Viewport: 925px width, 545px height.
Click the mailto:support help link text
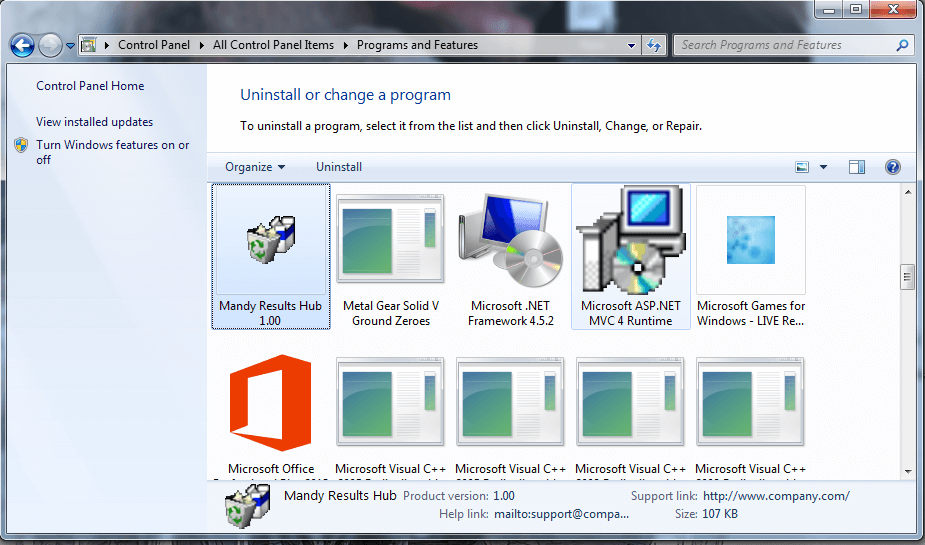[562, 514]
